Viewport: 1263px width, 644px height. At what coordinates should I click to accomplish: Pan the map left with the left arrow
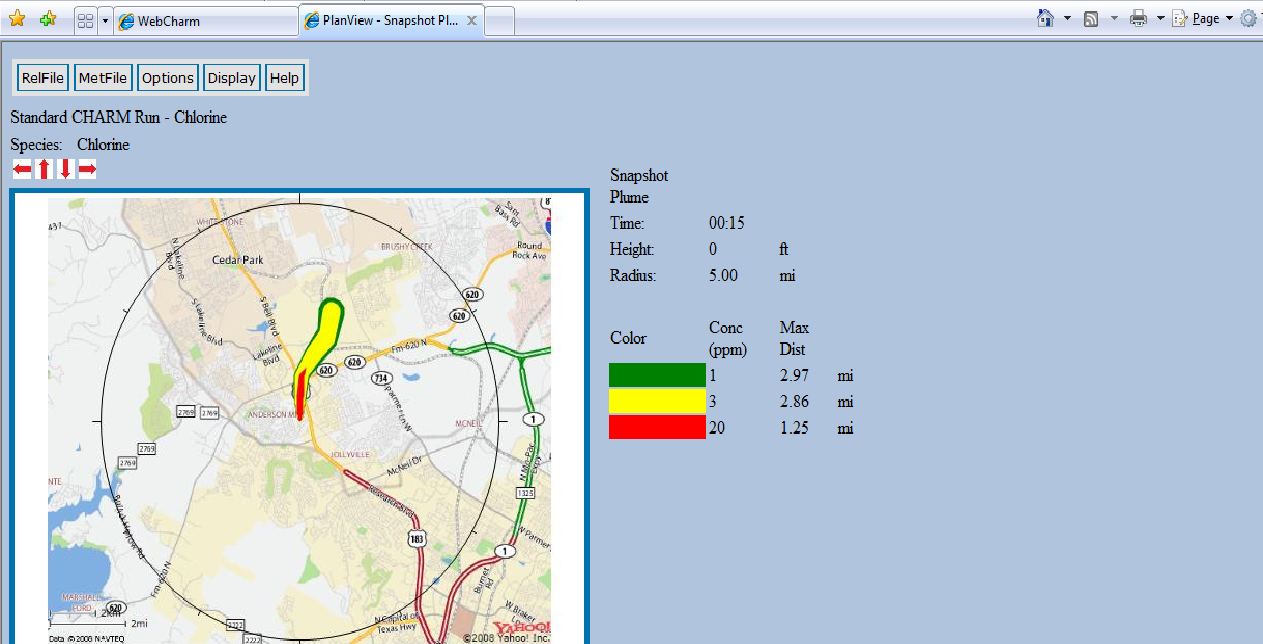[x=22, y=170]
